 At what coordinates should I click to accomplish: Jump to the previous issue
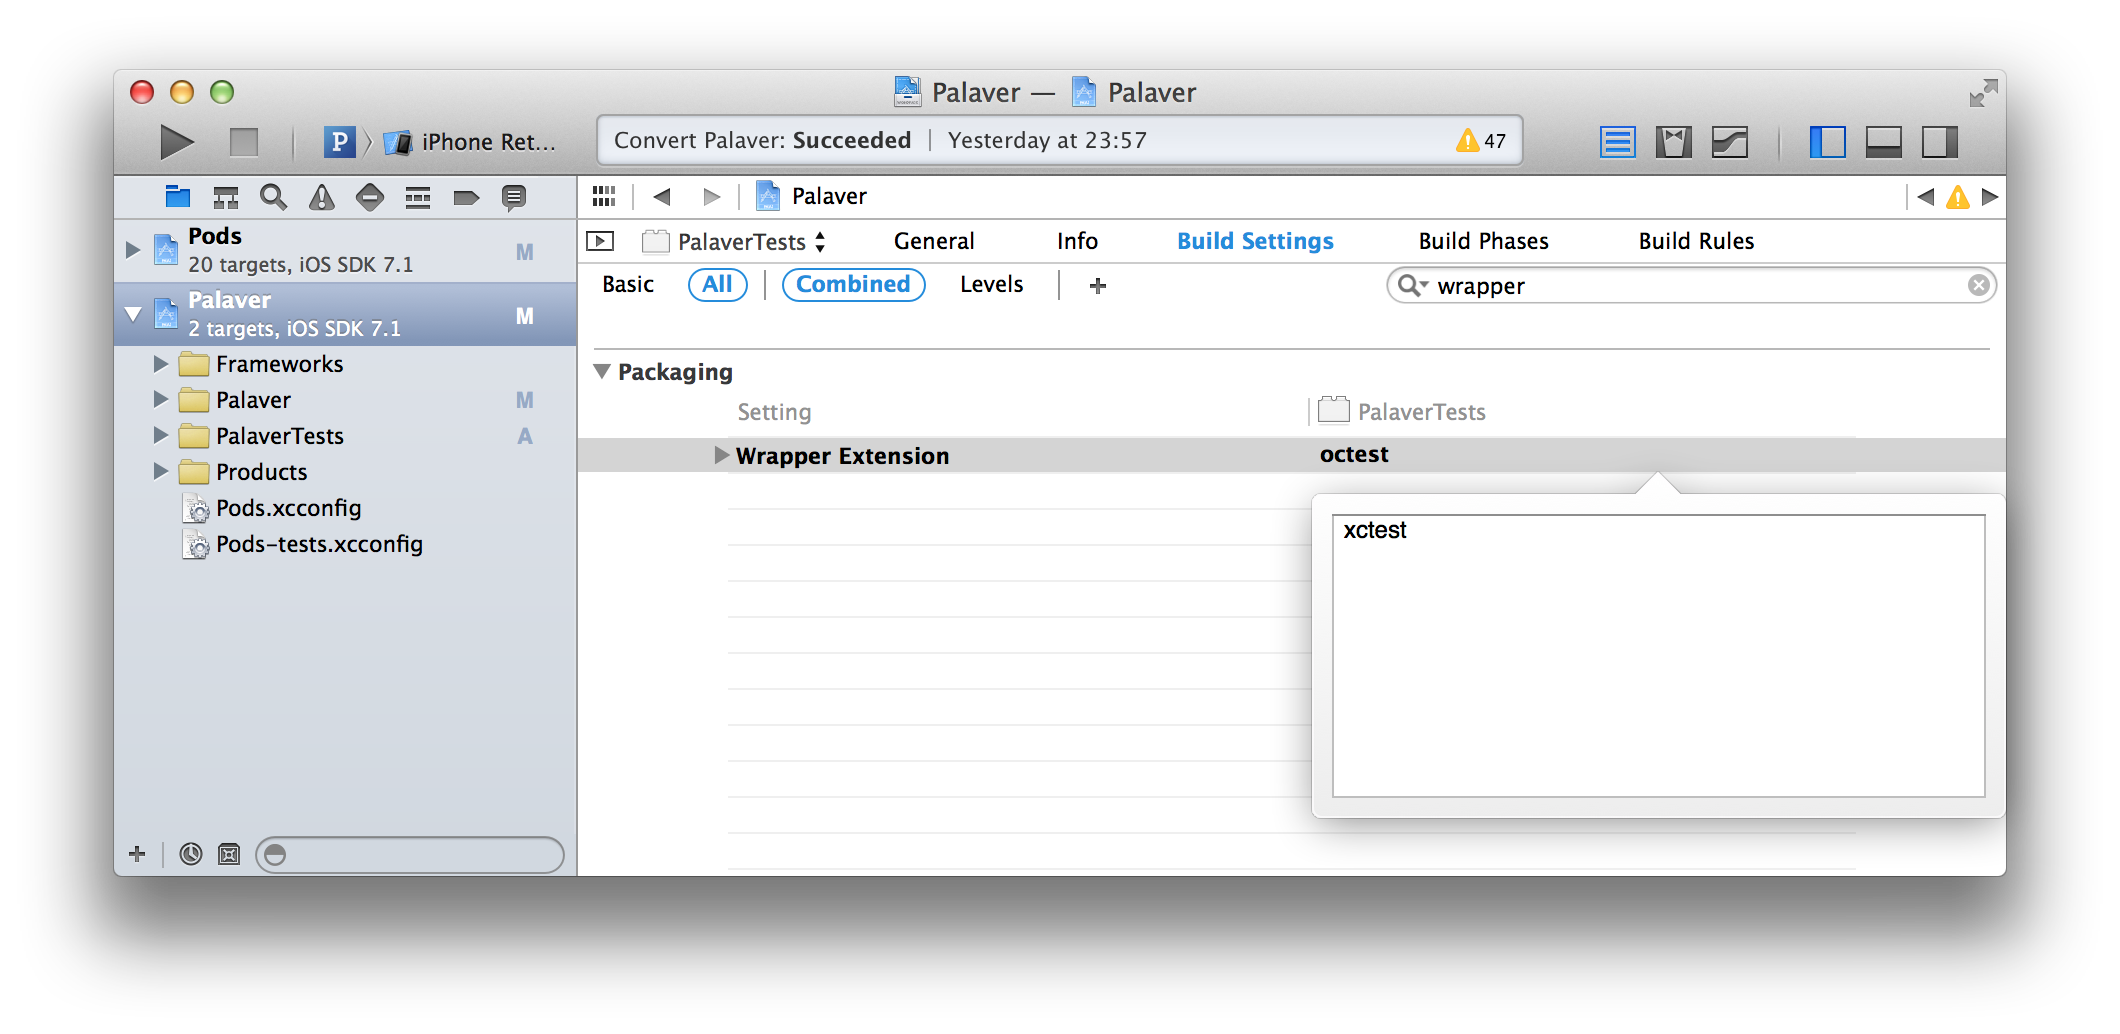click(x=1925, y=196)
